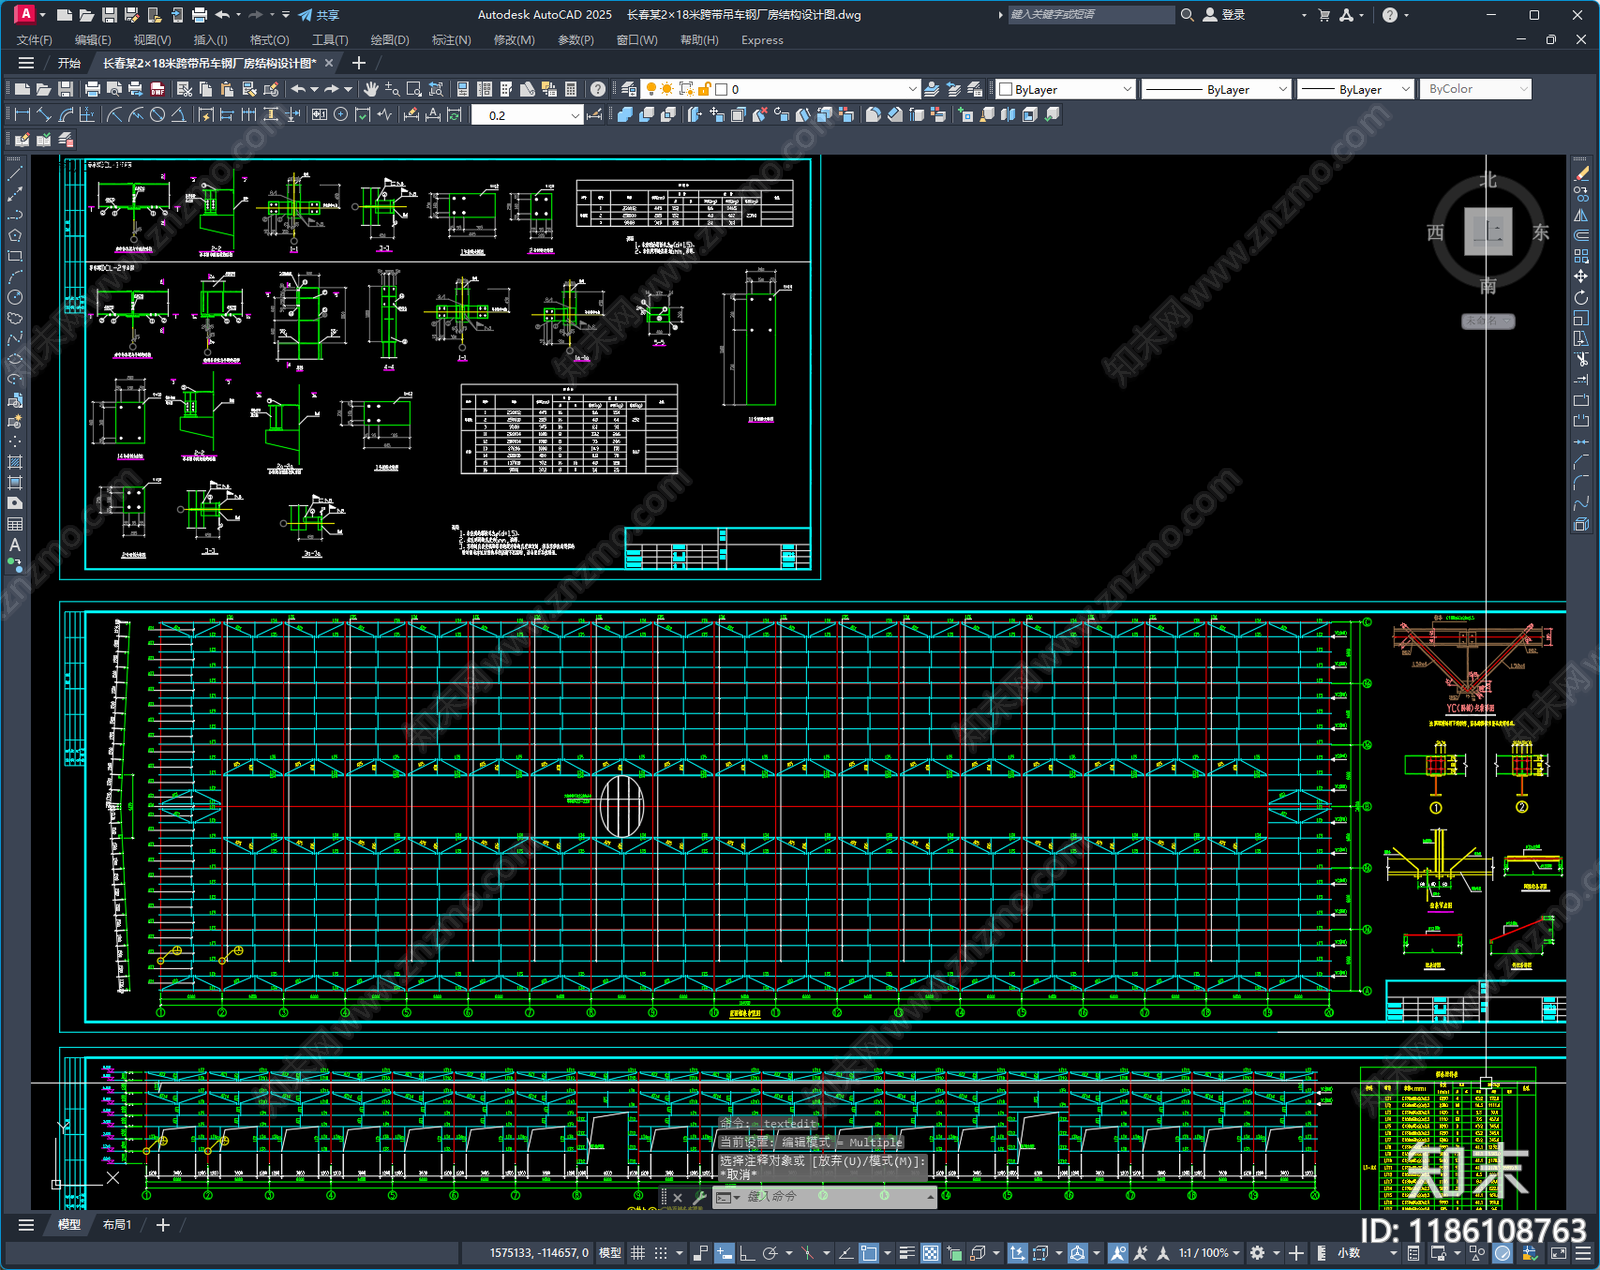Click the Erase tool in the modify toolbar
This screenshot has height=1270, width=1600.
(x=1581, y=173)
